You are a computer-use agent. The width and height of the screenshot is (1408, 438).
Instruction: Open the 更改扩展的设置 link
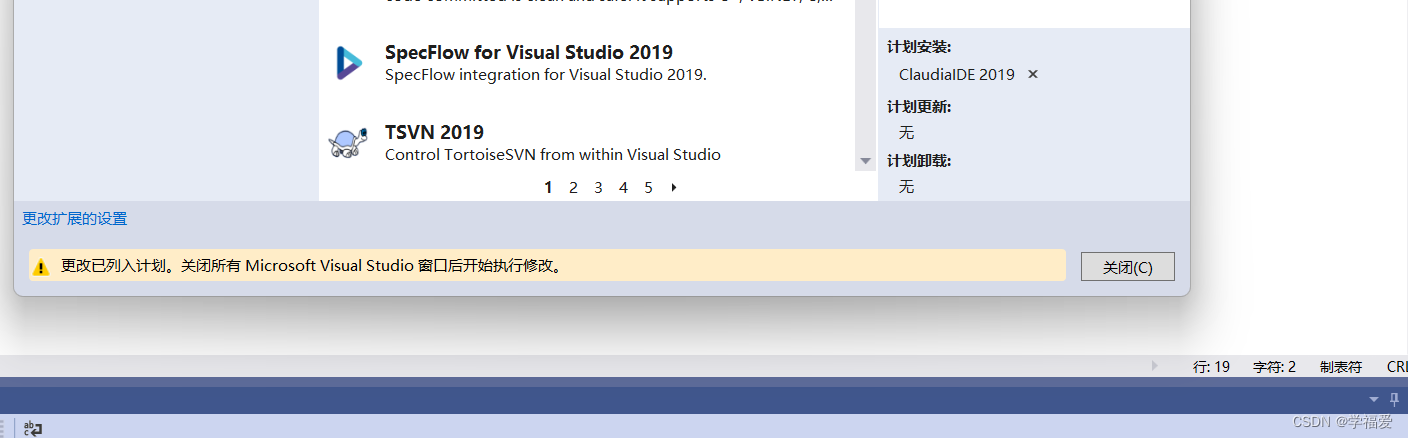coord(75,218)
